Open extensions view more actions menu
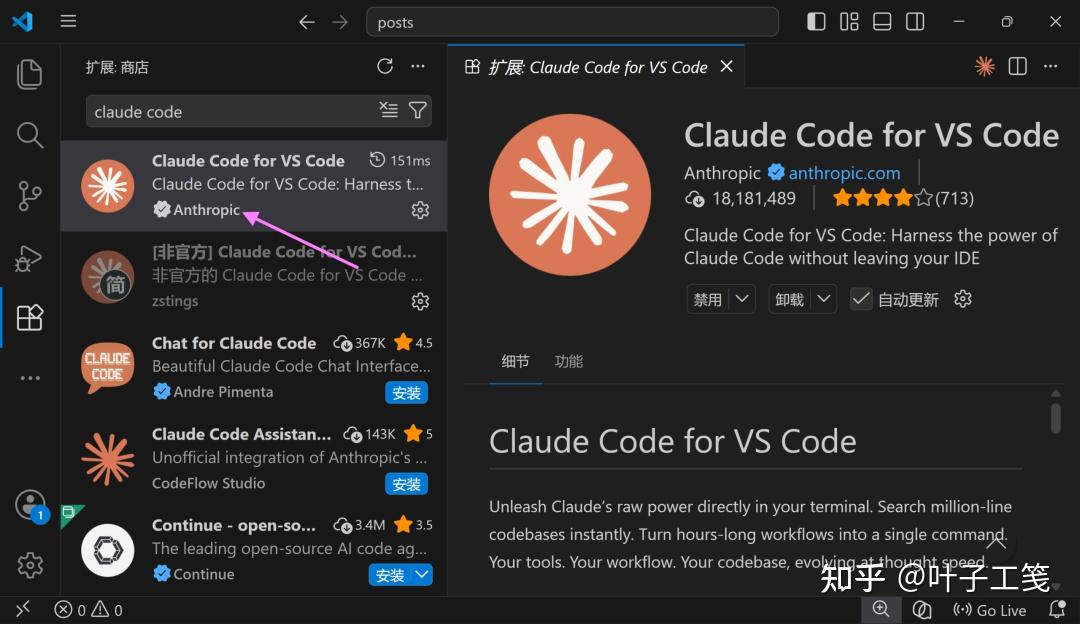Viewport: 1080px width, 624px height. 418,66
